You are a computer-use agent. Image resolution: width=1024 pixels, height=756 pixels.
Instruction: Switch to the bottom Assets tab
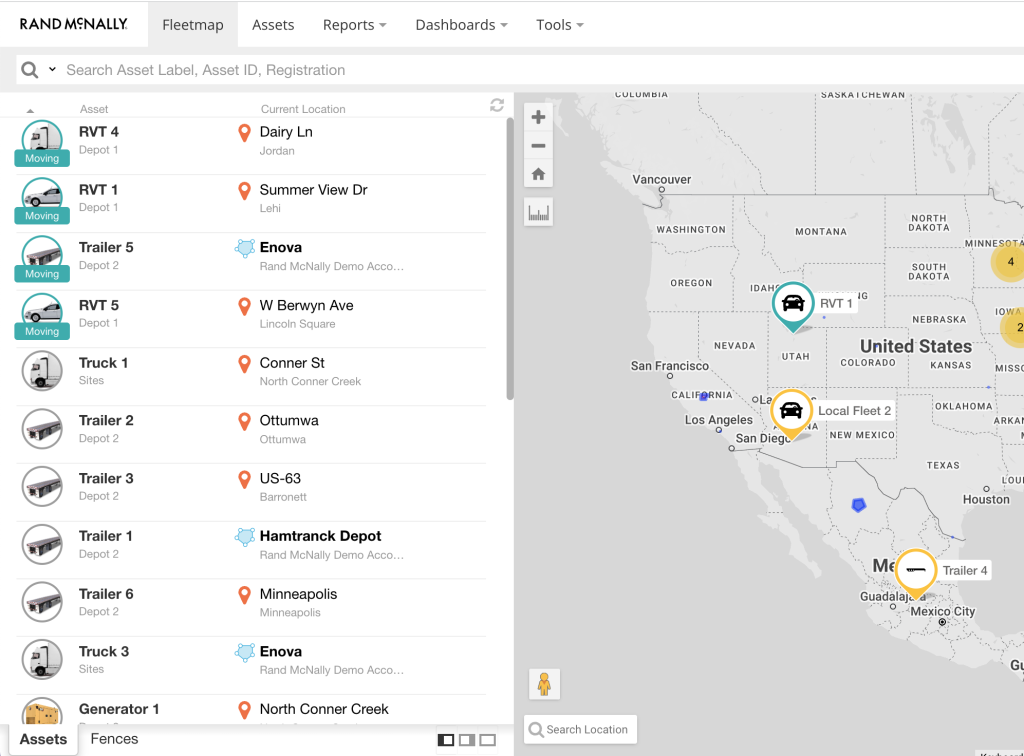[x=43, y=739]
